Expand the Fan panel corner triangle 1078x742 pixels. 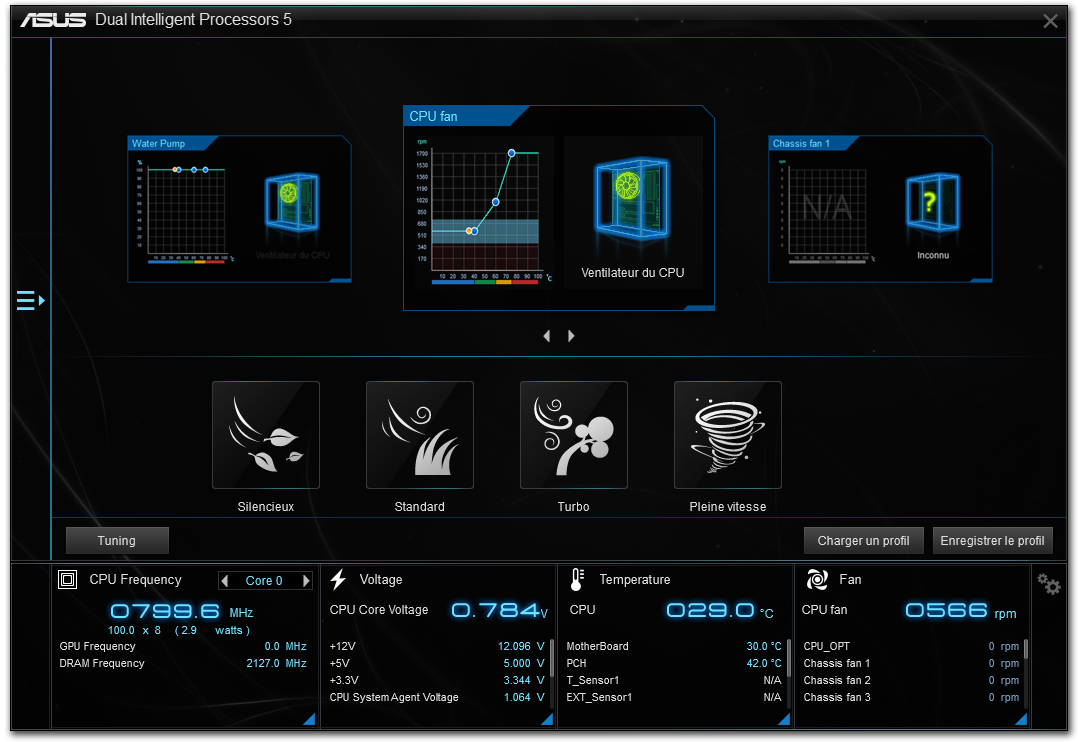[x=1021, y=719]
